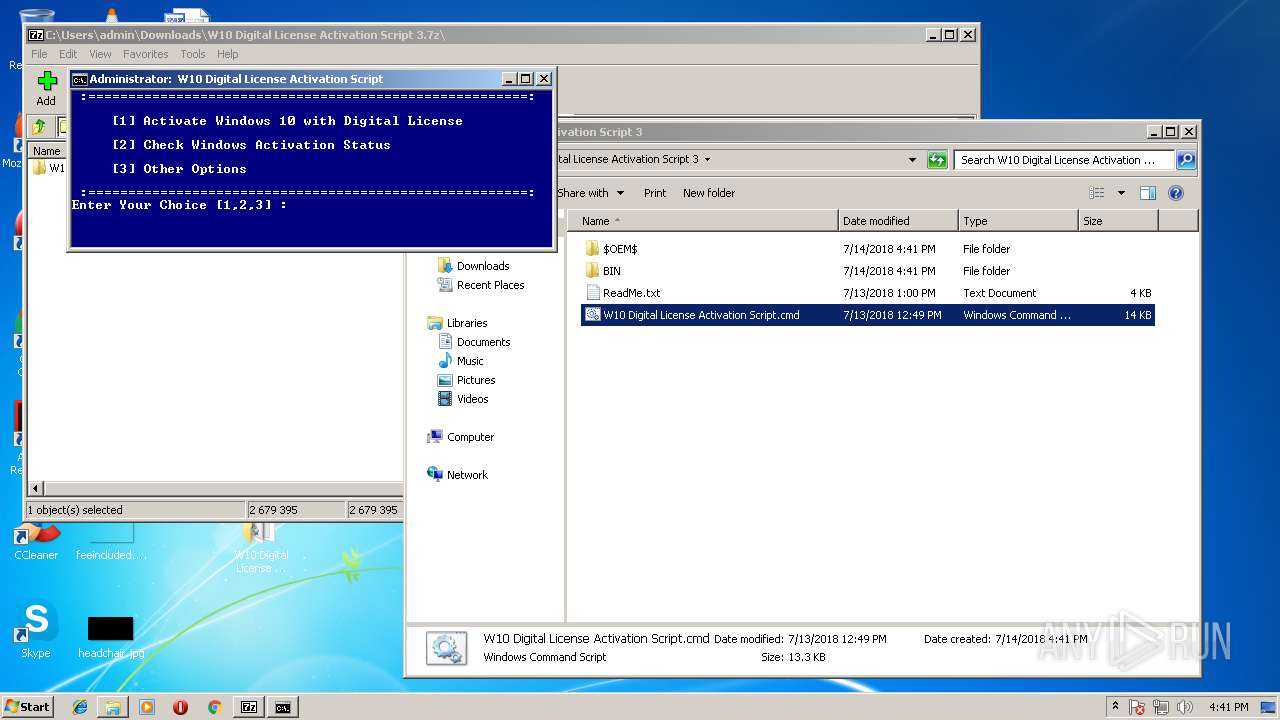
Task: Open Libraries in the navigation pane
Action: click(x=467, y=323)
